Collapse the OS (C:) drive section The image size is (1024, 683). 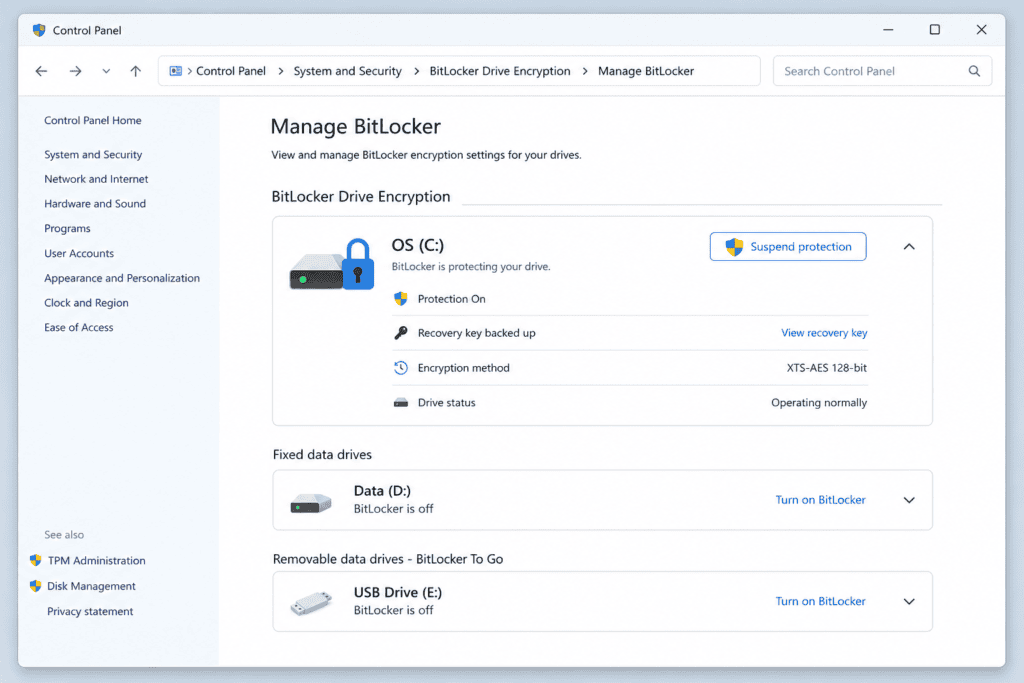pyautogui.click(x=908, y=247)
